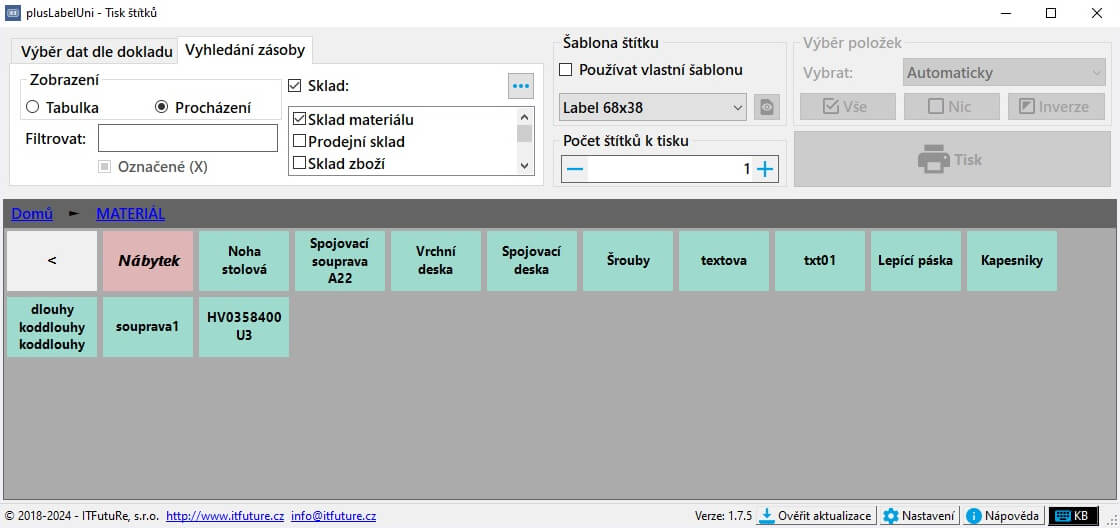This screenshot has height=528, width=1120.
Task: Uncheck the Sklad materiálu checkbox
Action: [299, 120]
